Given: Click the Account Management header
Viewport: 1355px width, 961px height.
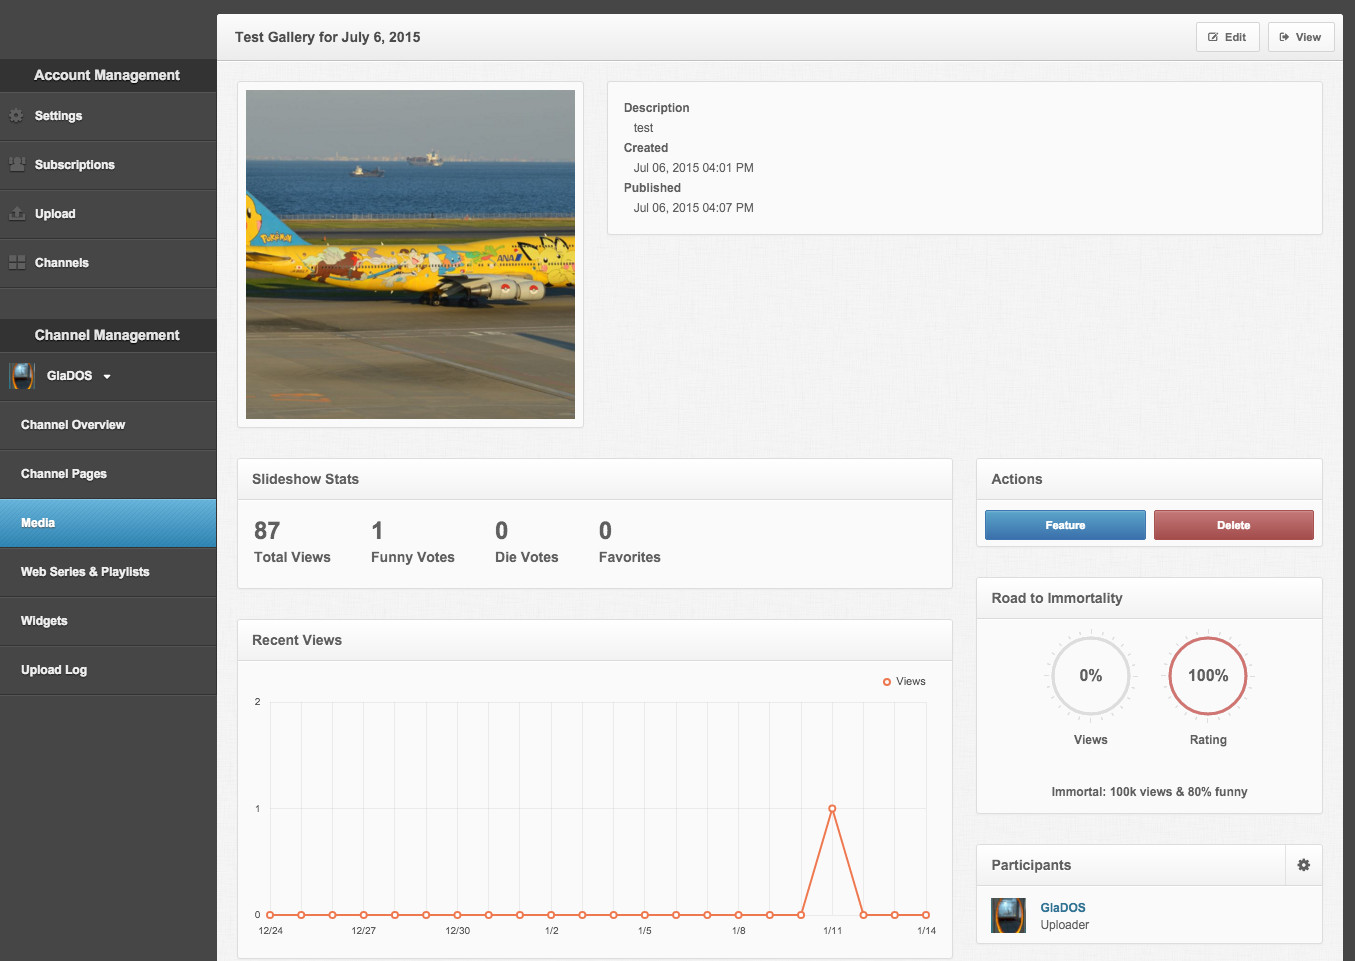Looking at the screenshot, I should click(x=107, y=75).
